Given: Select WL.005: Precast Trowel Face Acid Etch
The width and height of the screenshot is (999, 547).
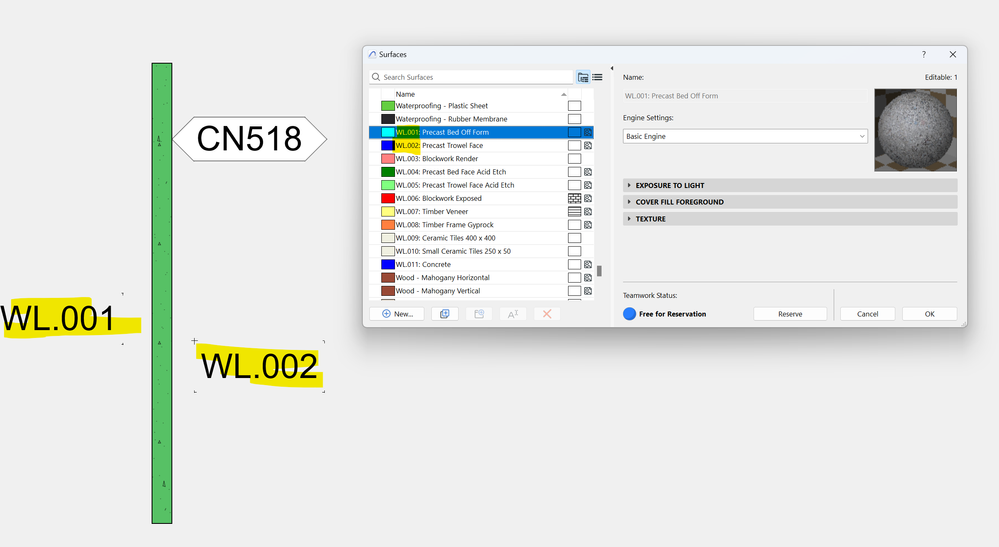Looking at the screenshot, I should click(481, 185).
